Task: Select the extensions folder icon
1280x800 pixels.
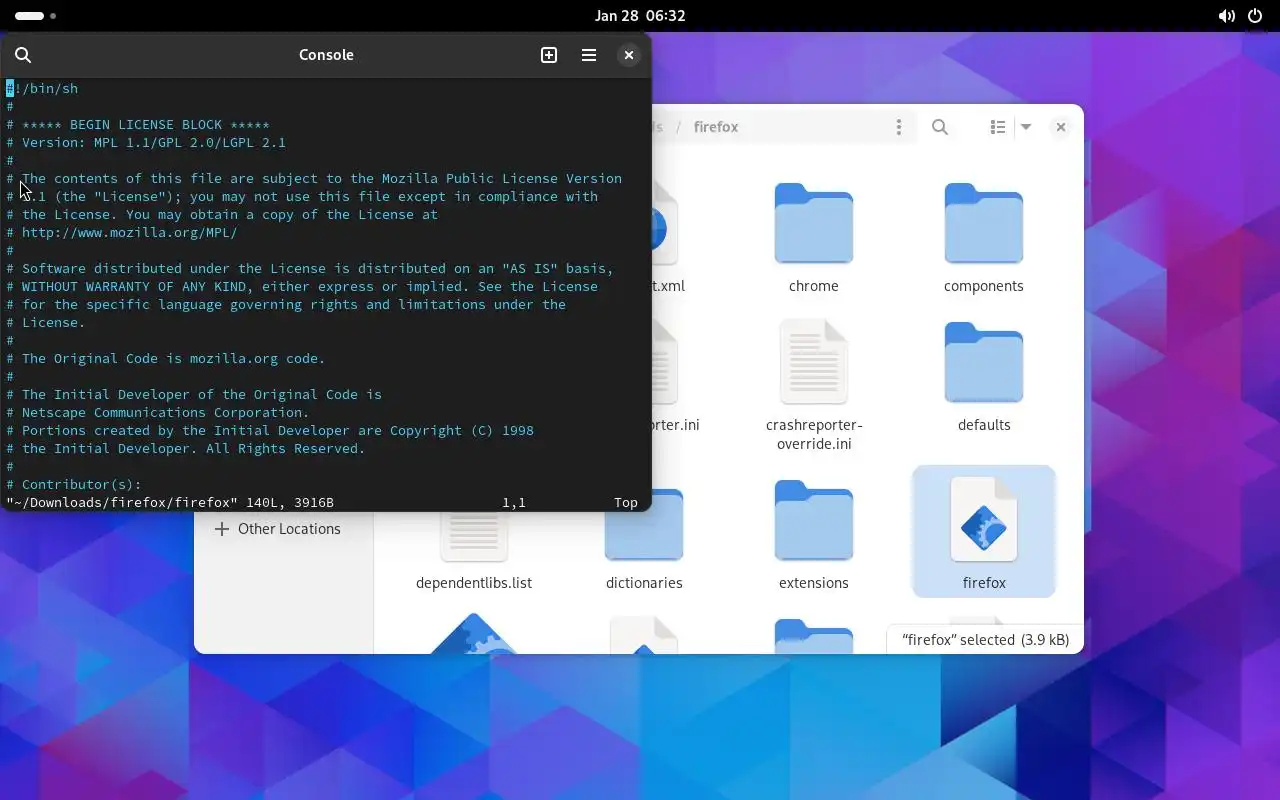Action: [814, 521]
